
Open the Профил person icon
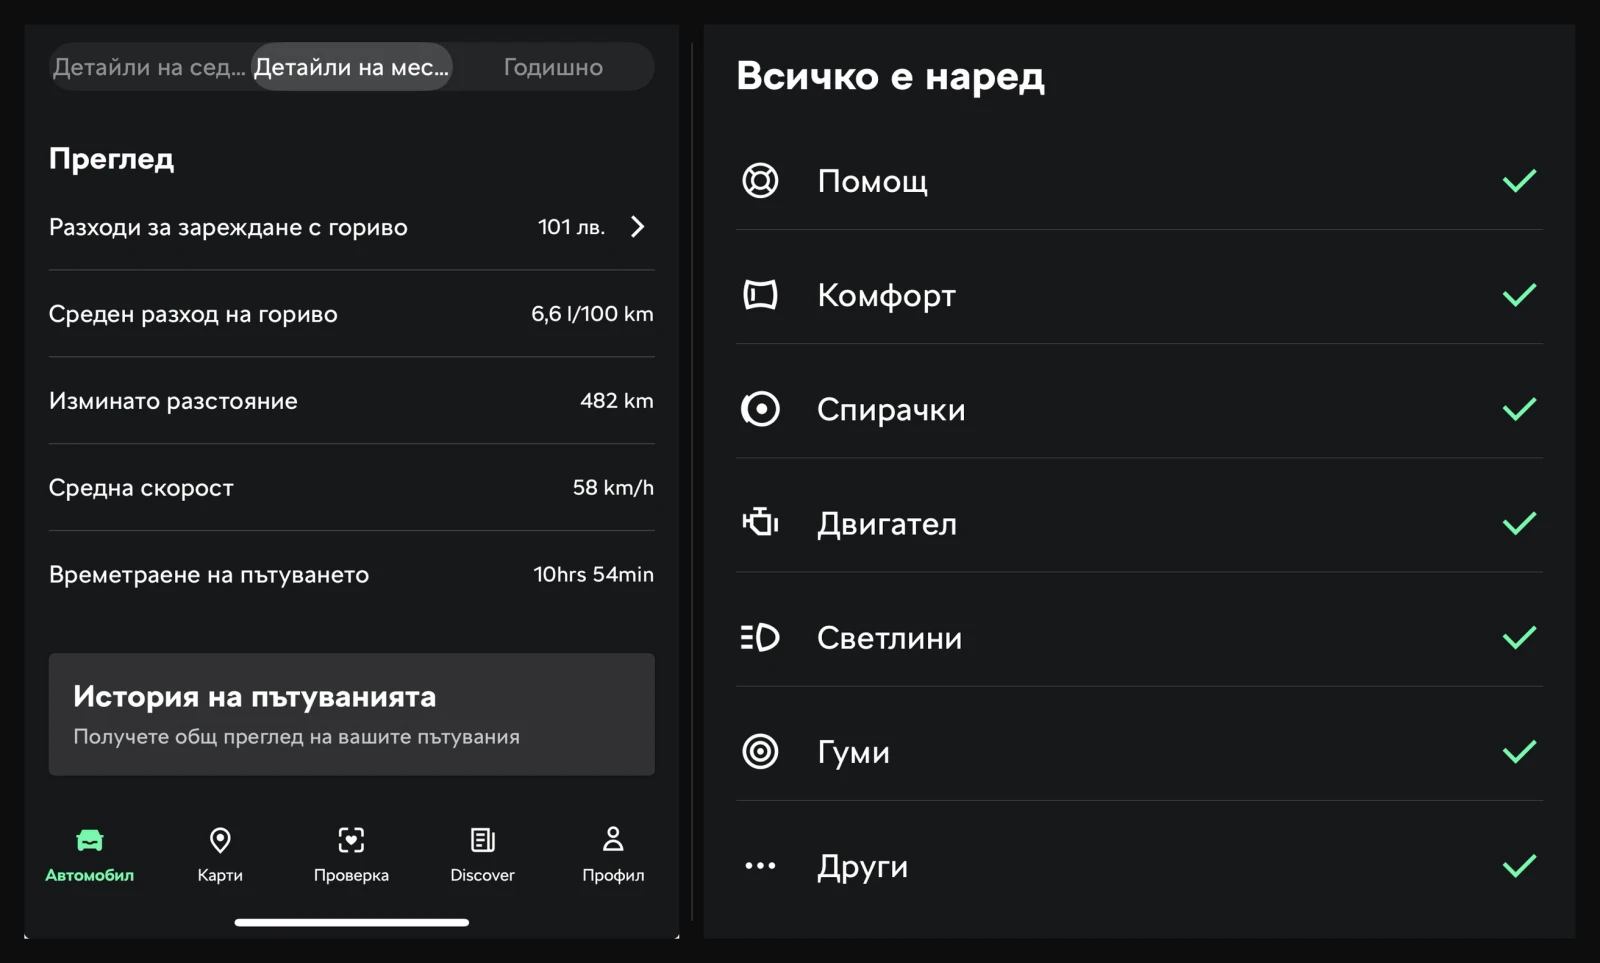[613, 839]
